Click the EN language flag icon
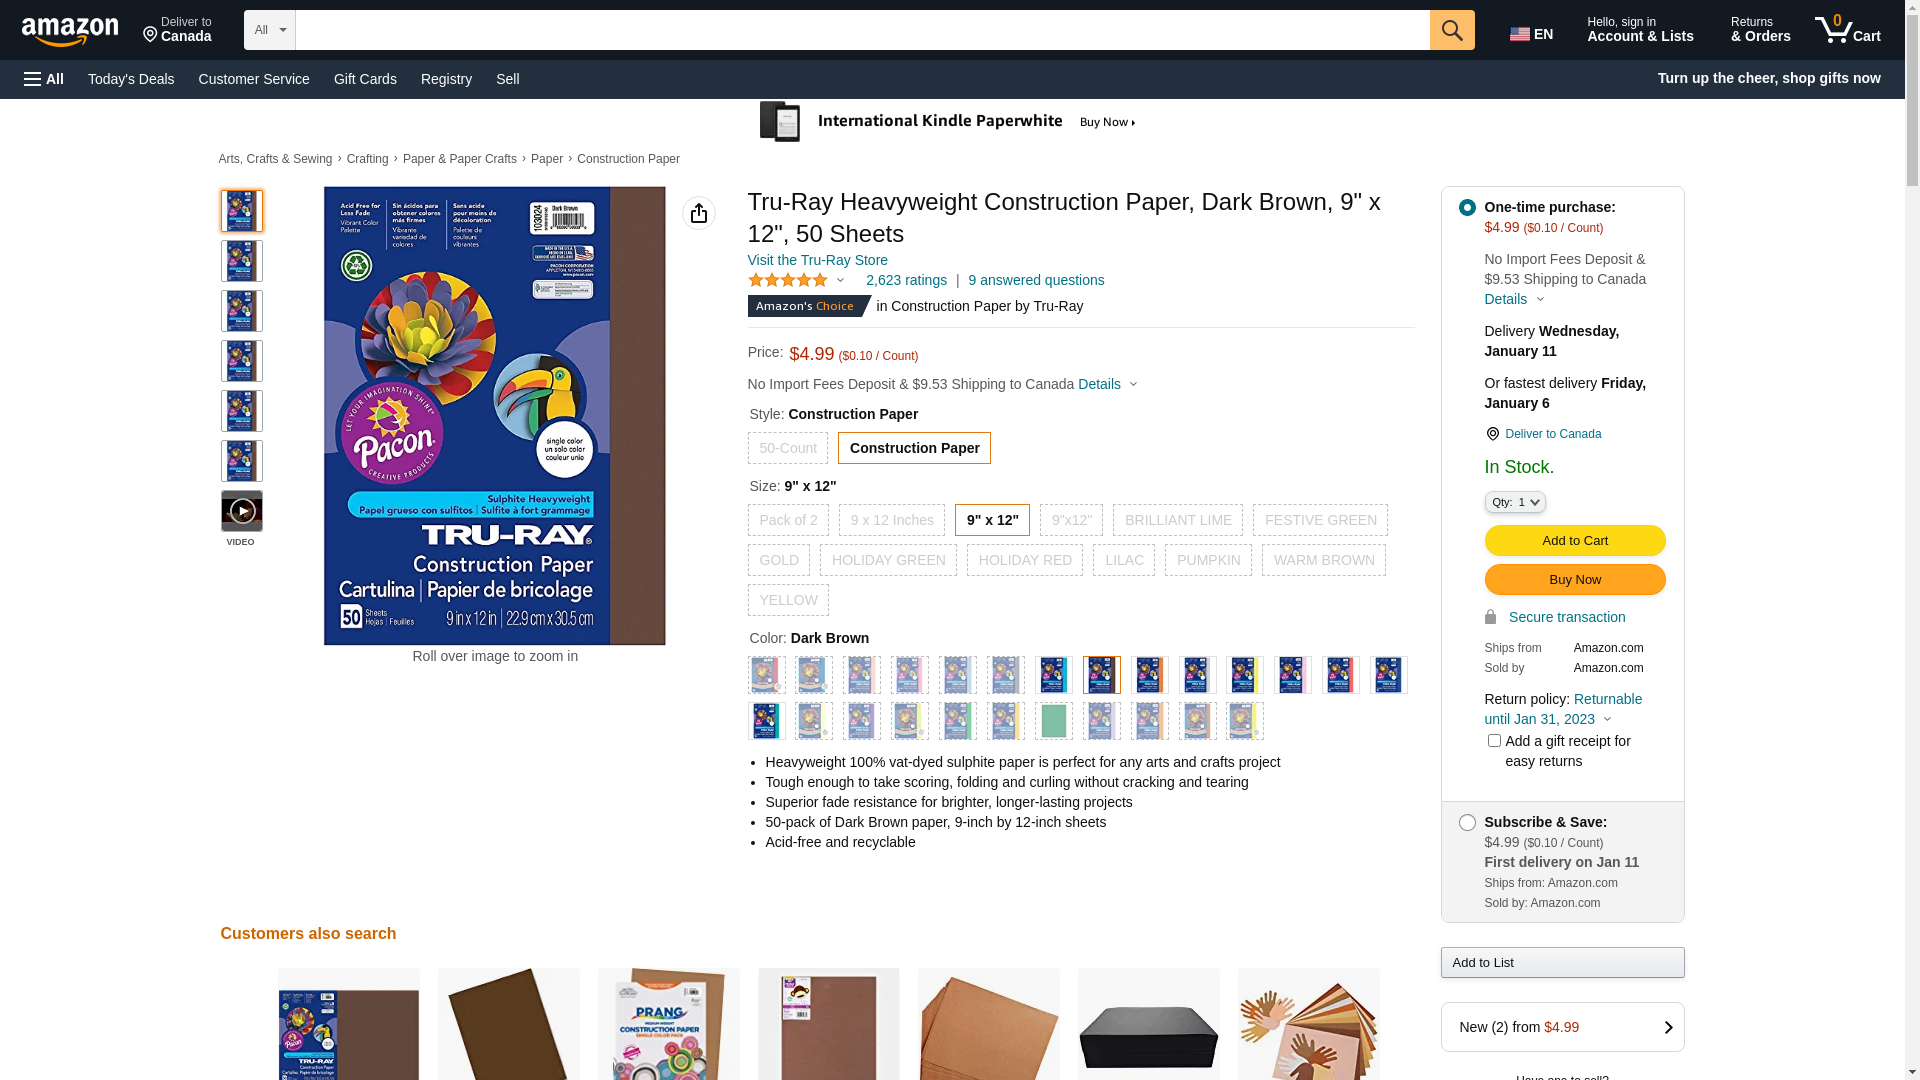 click(1520, 34)
